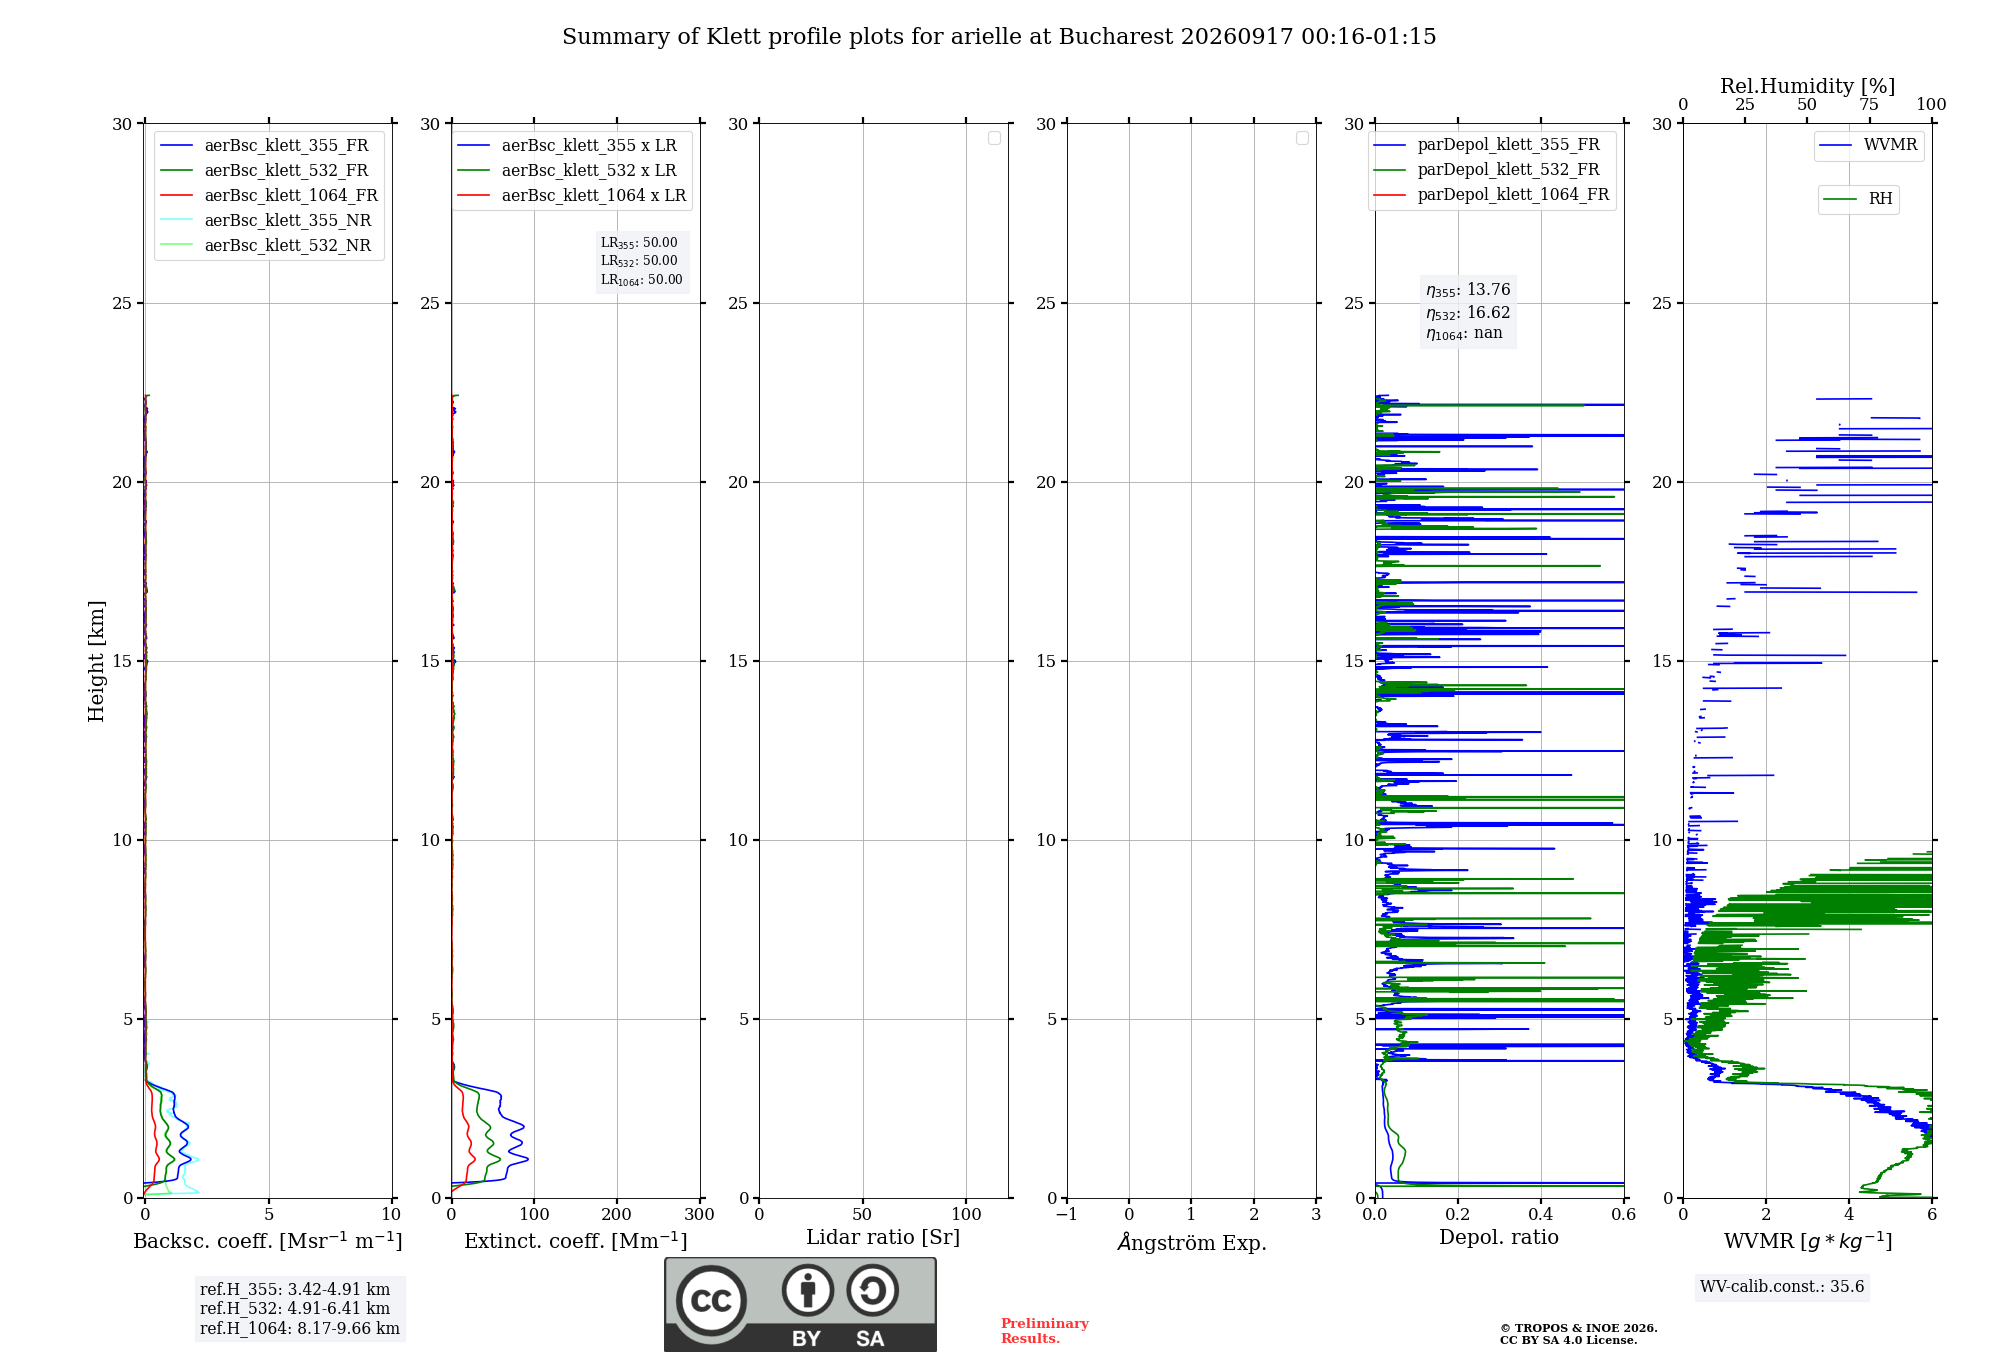2000x1360 pixels.
Task: Click the ref.H_355: 3.42-4.91 km text
Action: (295, 1290)
